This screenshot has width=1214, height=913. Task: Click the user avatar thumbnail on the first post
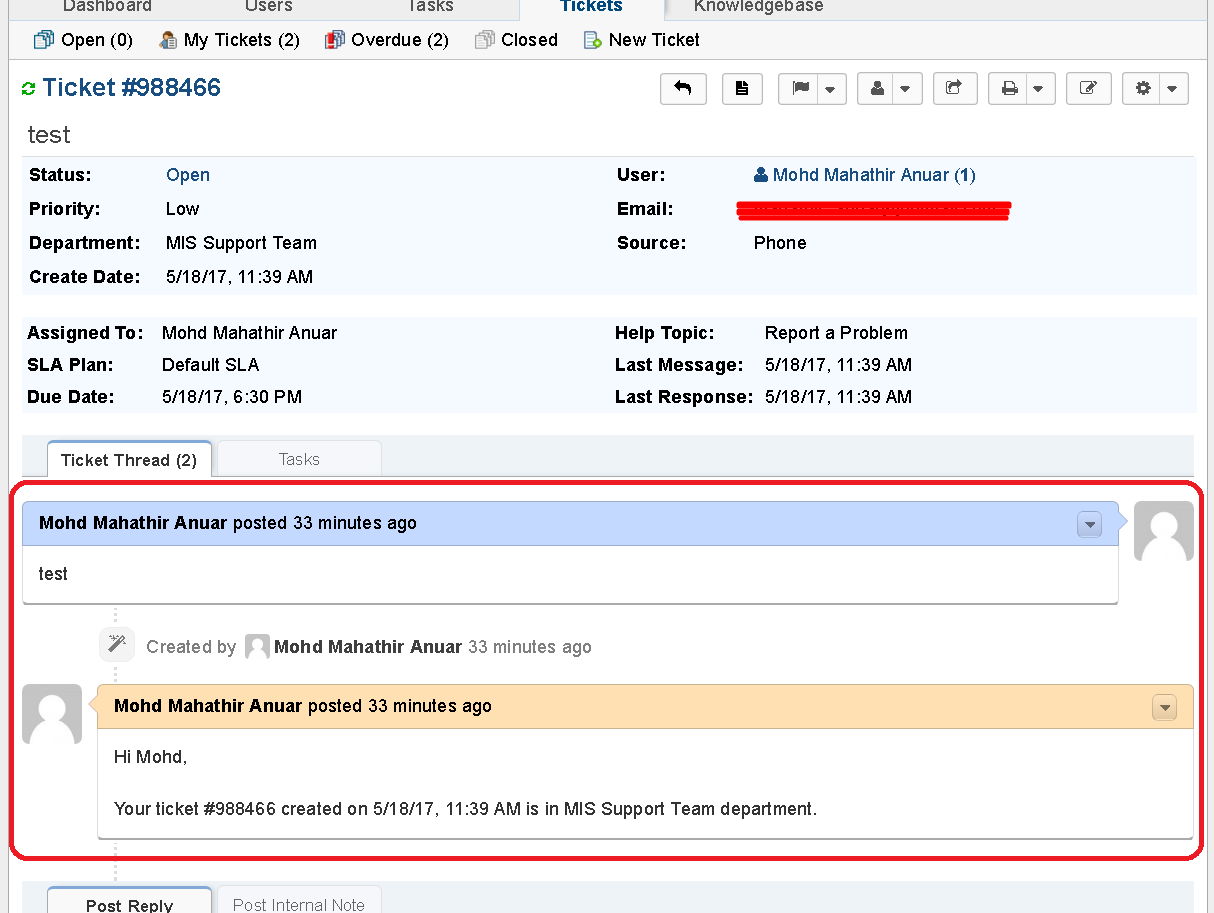coord(1163,530)
